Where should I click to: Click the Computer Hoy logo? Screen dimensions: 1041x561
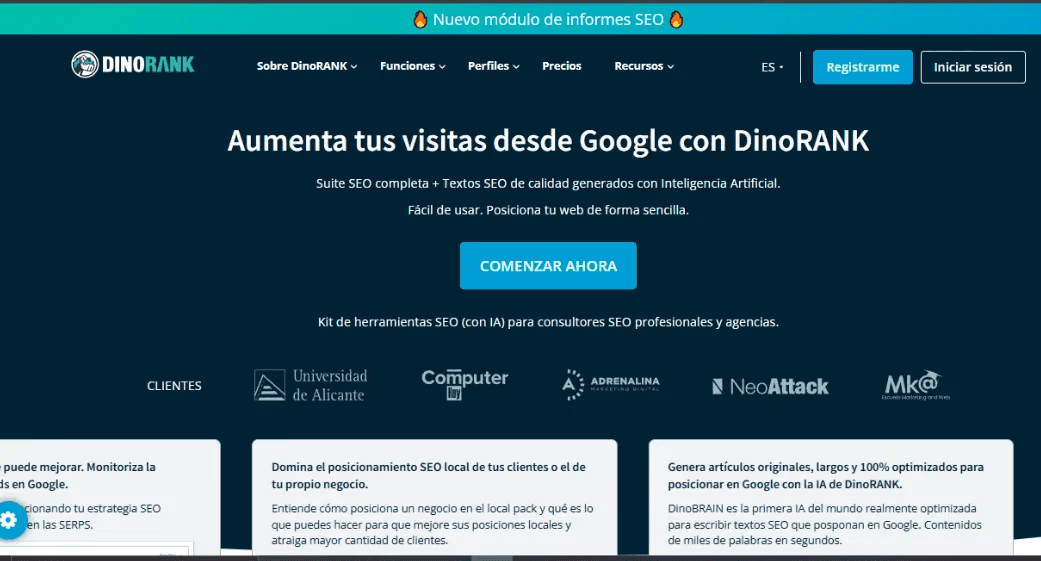coord(465,384)
